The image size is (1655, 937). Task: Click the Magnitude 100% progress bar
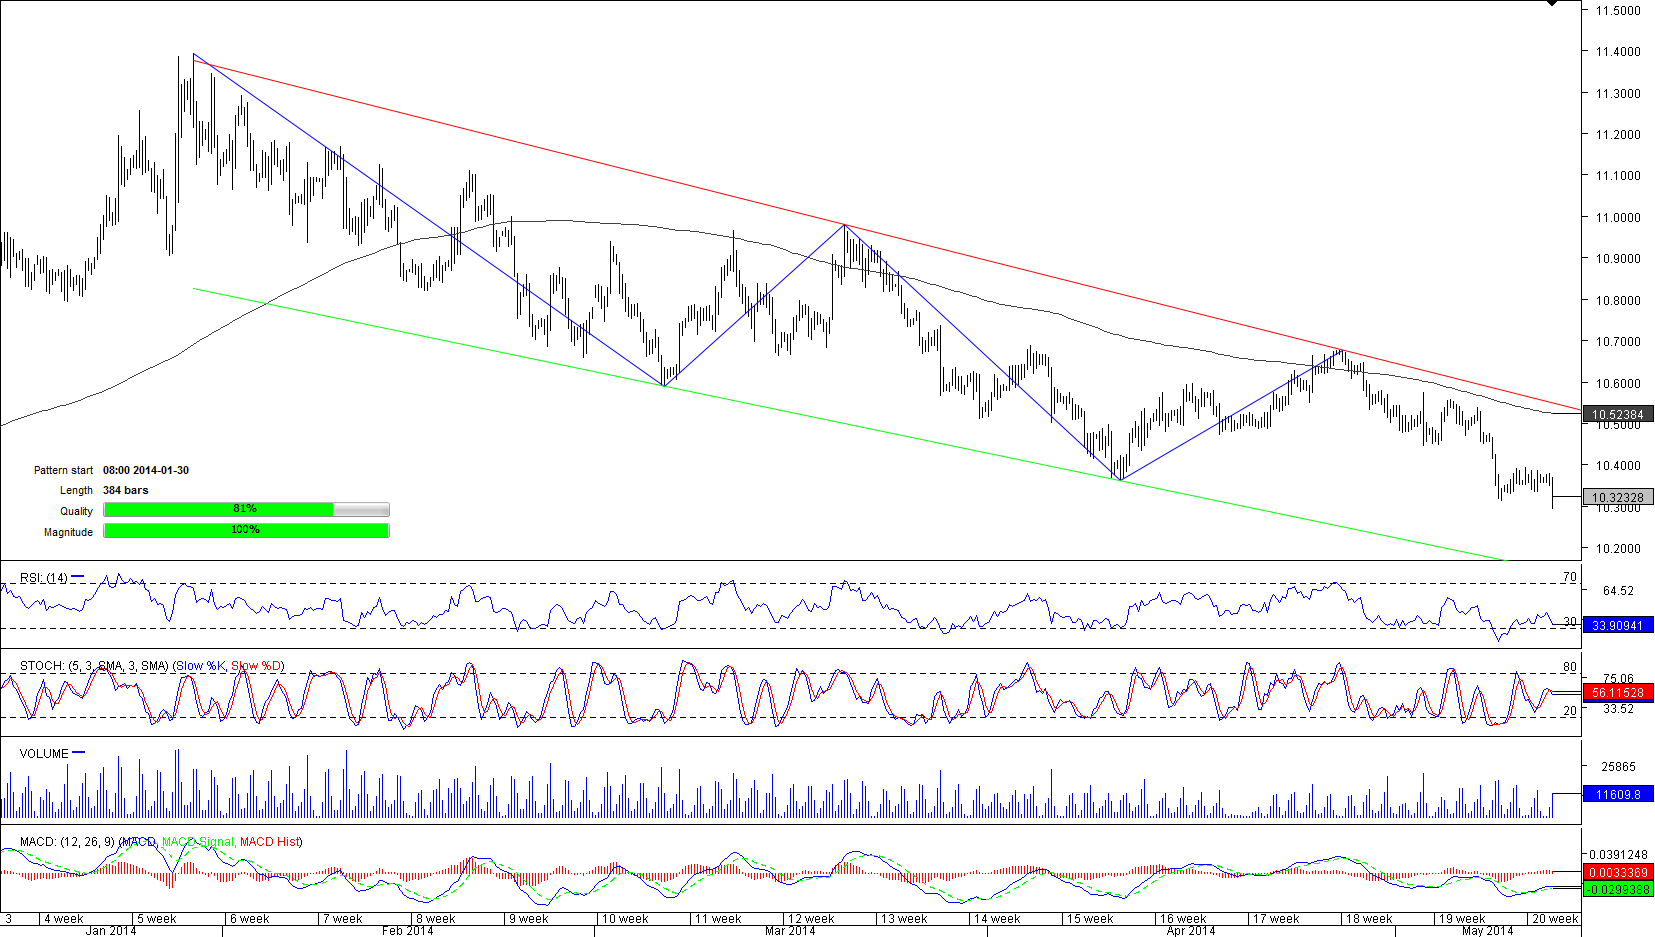246,531
